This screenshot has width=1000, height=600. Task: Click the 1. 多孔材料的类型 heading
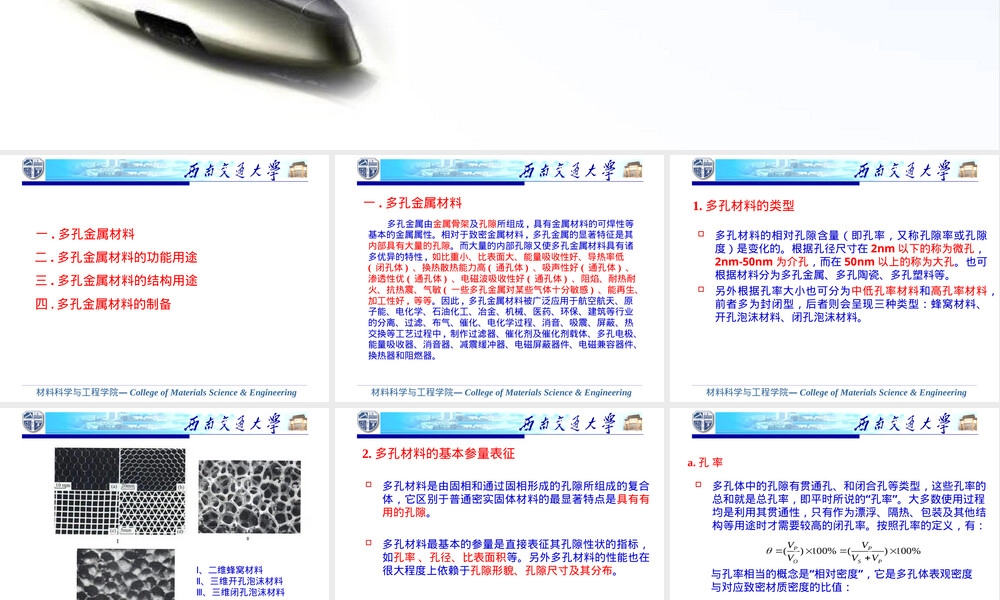click(x=744, y=206)
